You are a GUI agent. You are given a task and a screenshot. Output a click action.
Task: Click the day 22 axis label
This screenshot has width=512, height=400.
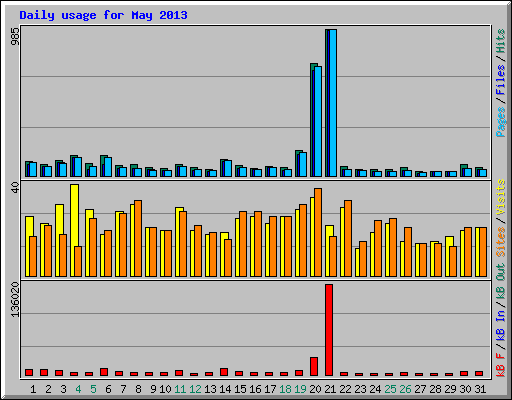click(x=345, y=389)
